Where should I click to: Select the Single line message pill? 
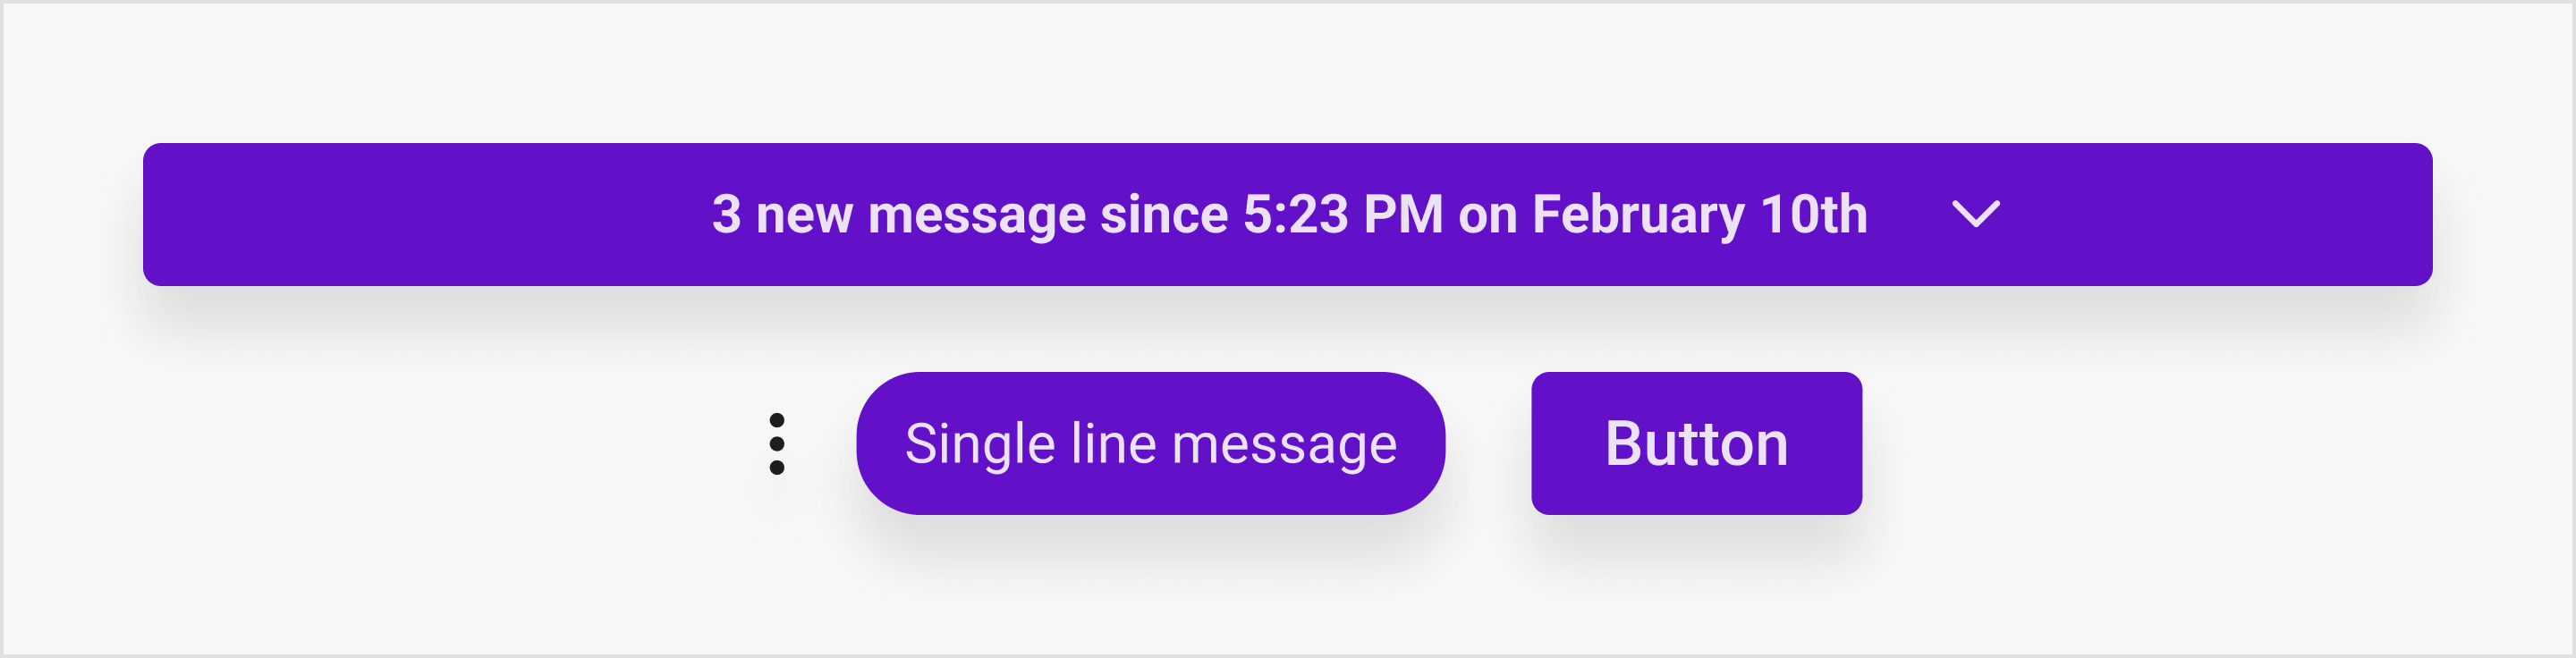point(1150,443)
